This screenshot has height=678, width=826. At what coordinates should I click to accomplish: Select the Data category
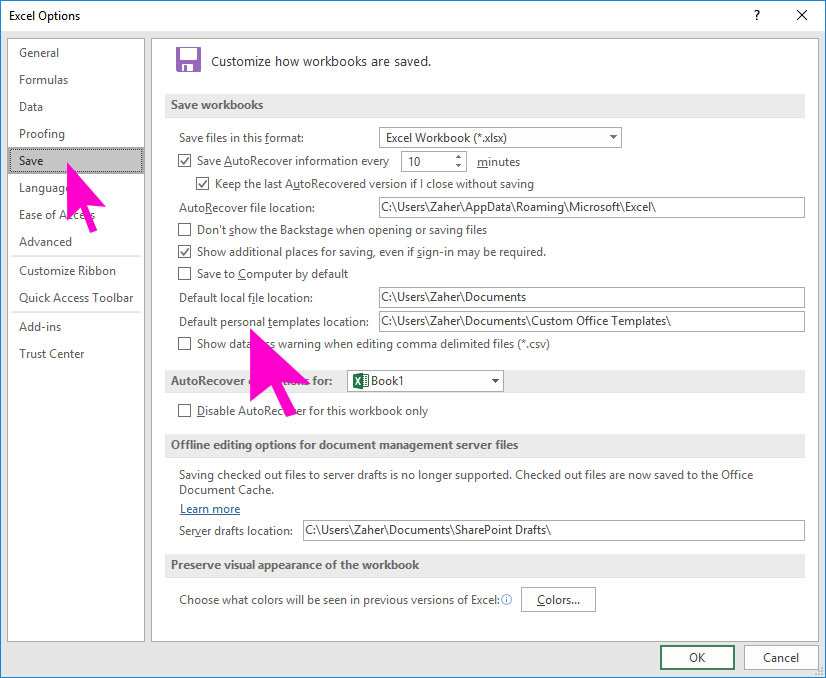(x=76, y=107)
